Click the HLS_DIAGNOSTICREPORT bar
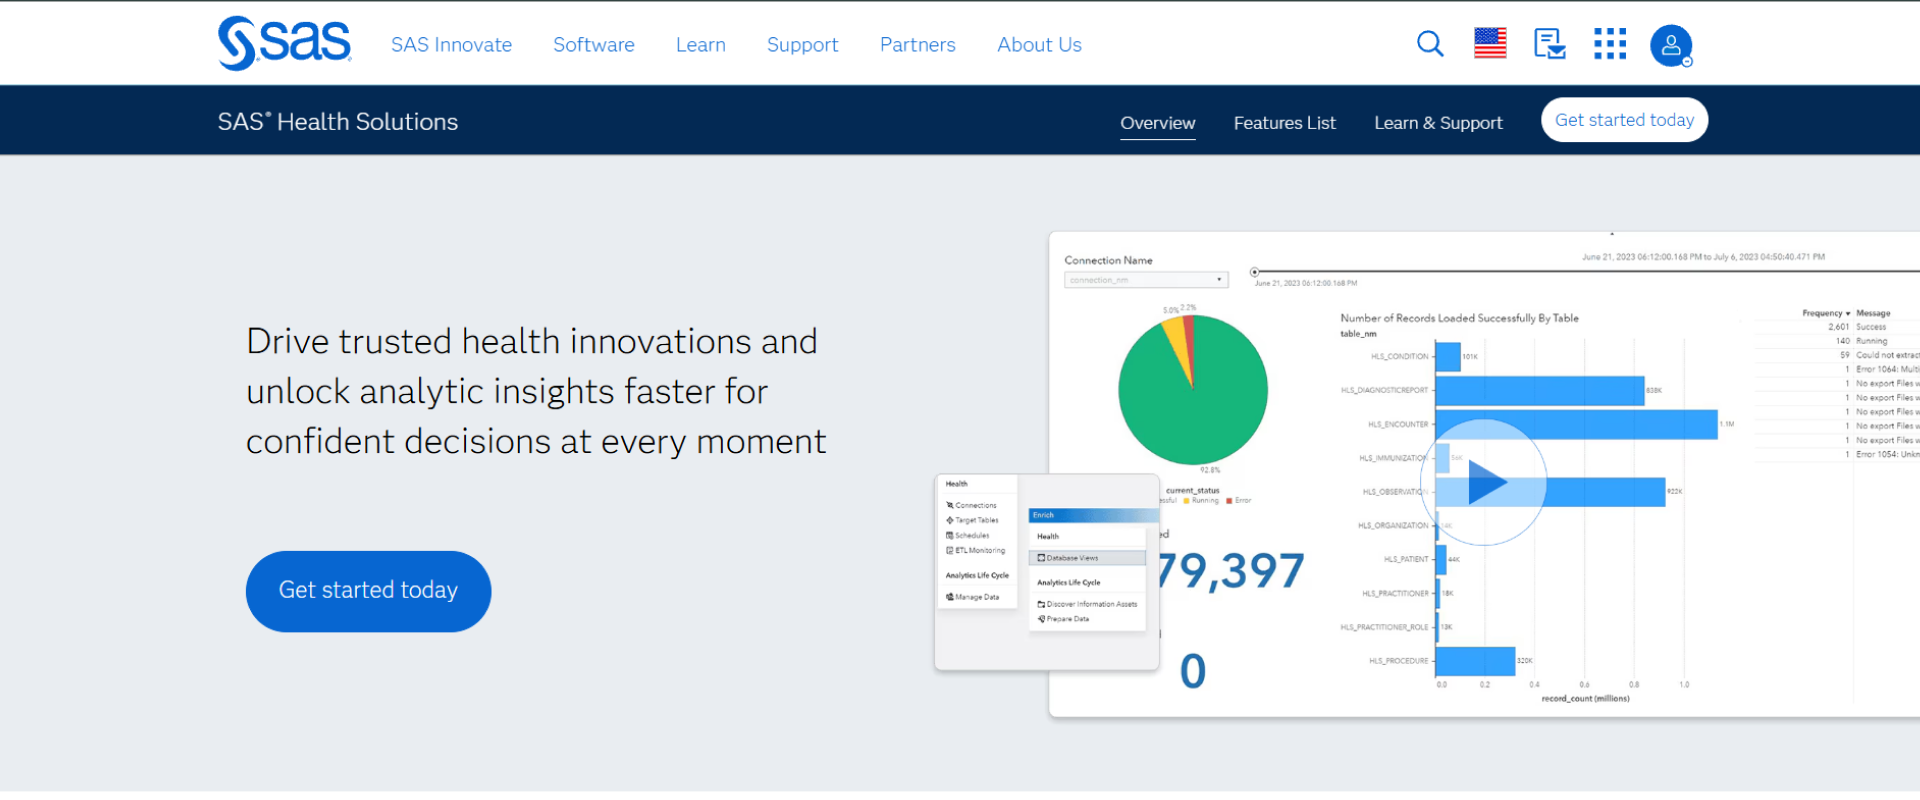This screenshot has height=800, width=1920. [1539, 391]
